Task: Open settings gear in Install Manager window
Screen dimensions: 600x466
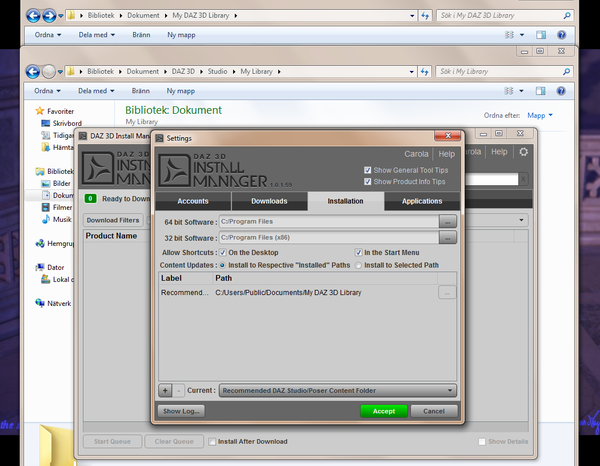Action: (523, 152)
